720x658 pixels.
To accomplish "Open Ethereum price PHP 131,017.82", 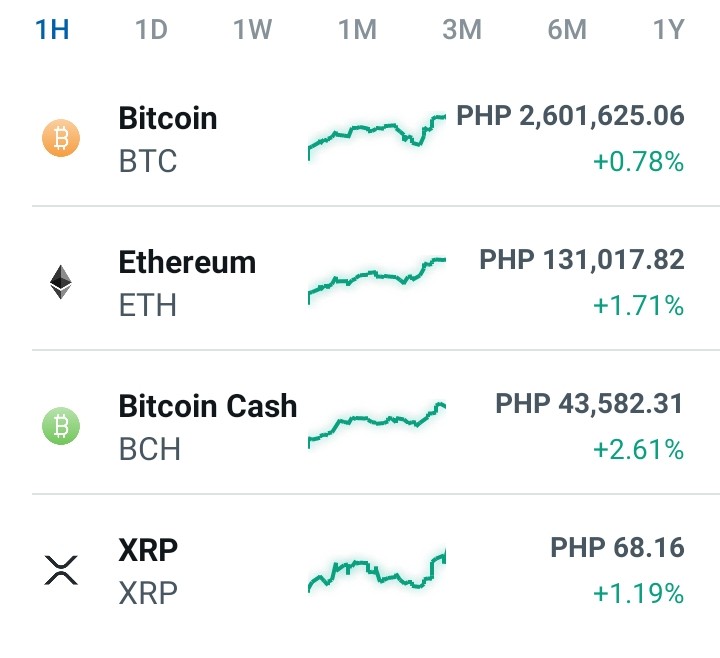I will [582, 260].
